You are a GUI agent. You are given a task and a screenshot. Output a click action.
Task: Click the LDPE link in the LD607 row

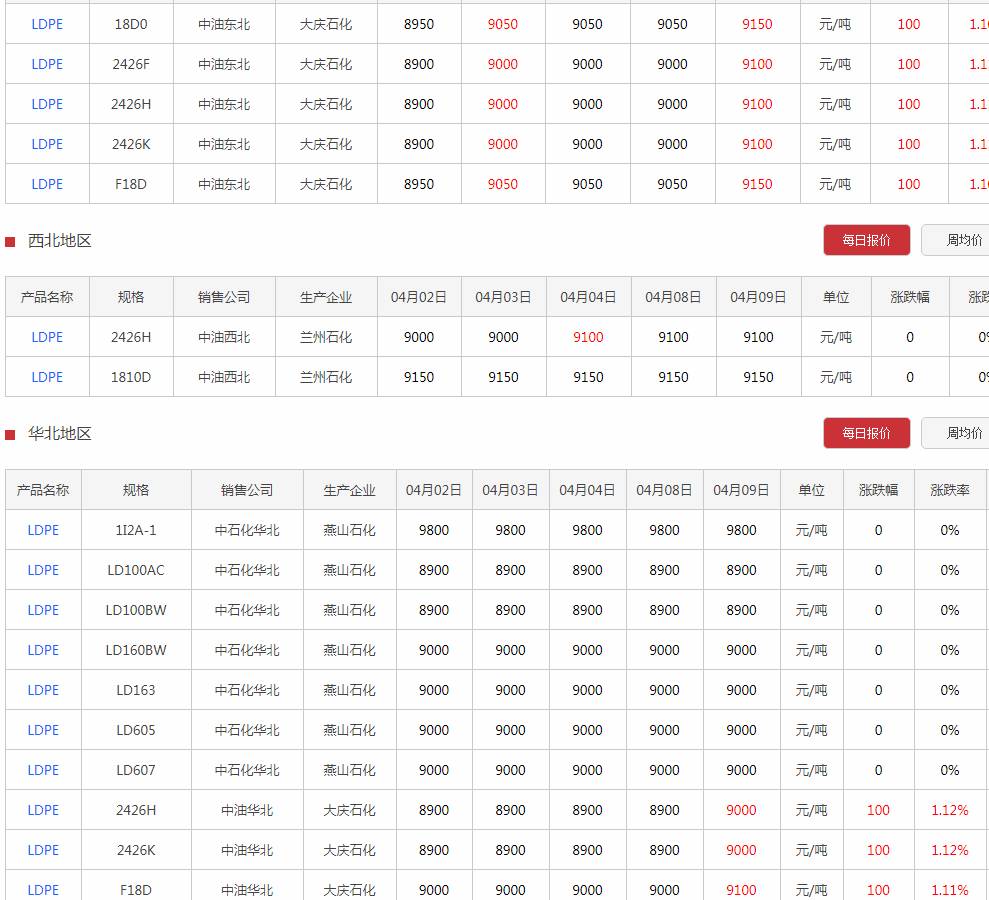[x=43, y=770]
